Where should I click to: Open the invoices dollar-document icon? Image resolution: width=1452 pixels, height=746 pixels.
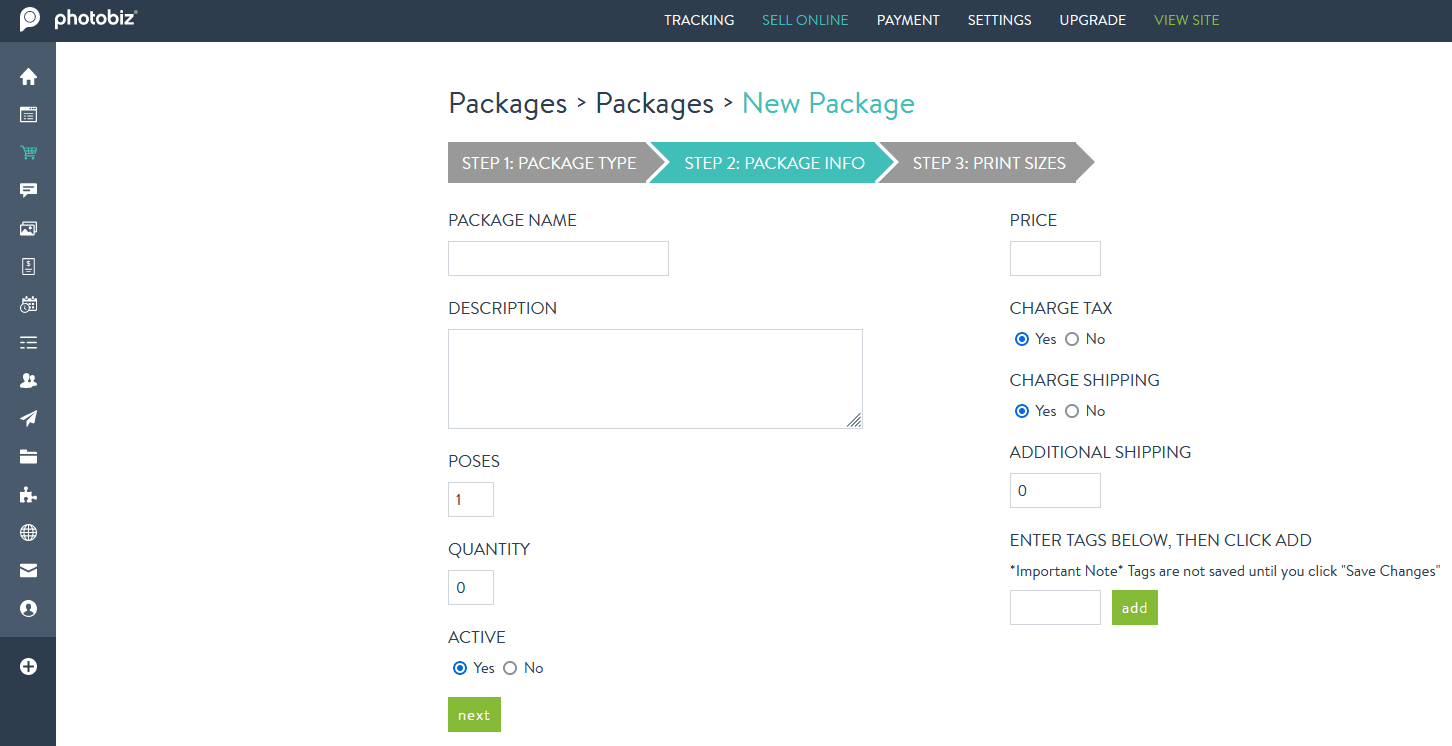pyautogui.click(x=28, y=266)
